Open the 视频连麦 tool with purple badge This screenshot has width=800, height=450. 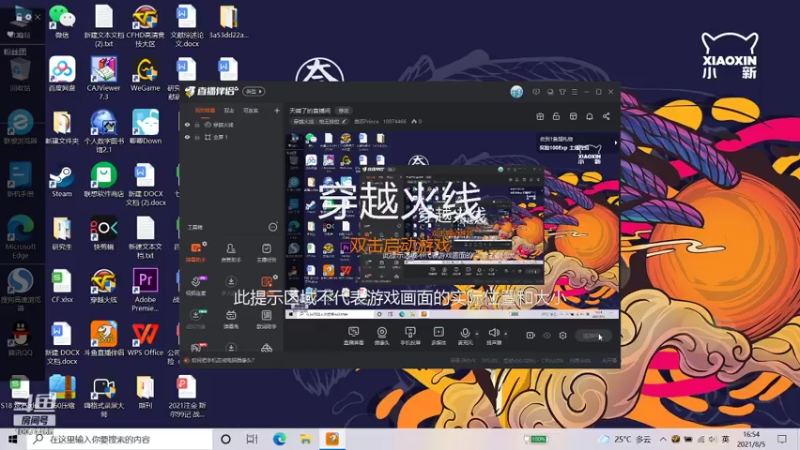[196, 285]
